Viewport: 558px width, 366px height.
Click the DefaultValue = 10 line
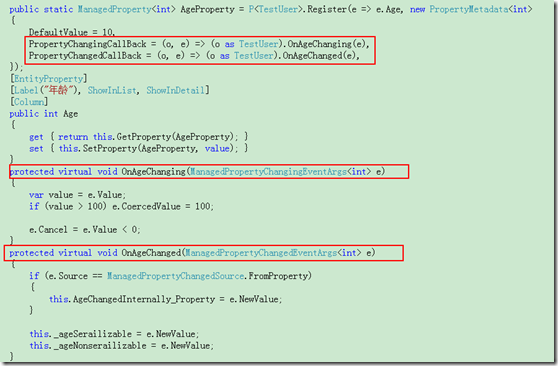[72, 32]
